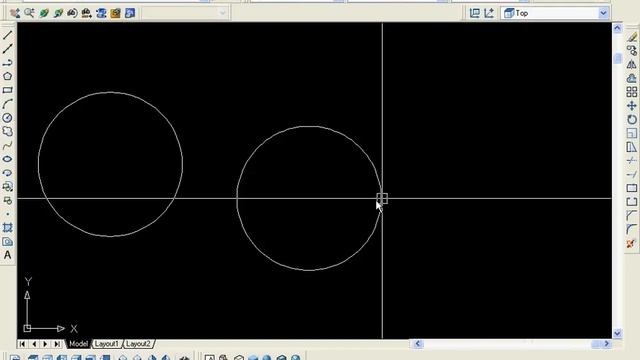This screenshot has width=640, height=360.
Task: Select the Rectangle tool
Action: 7,90
